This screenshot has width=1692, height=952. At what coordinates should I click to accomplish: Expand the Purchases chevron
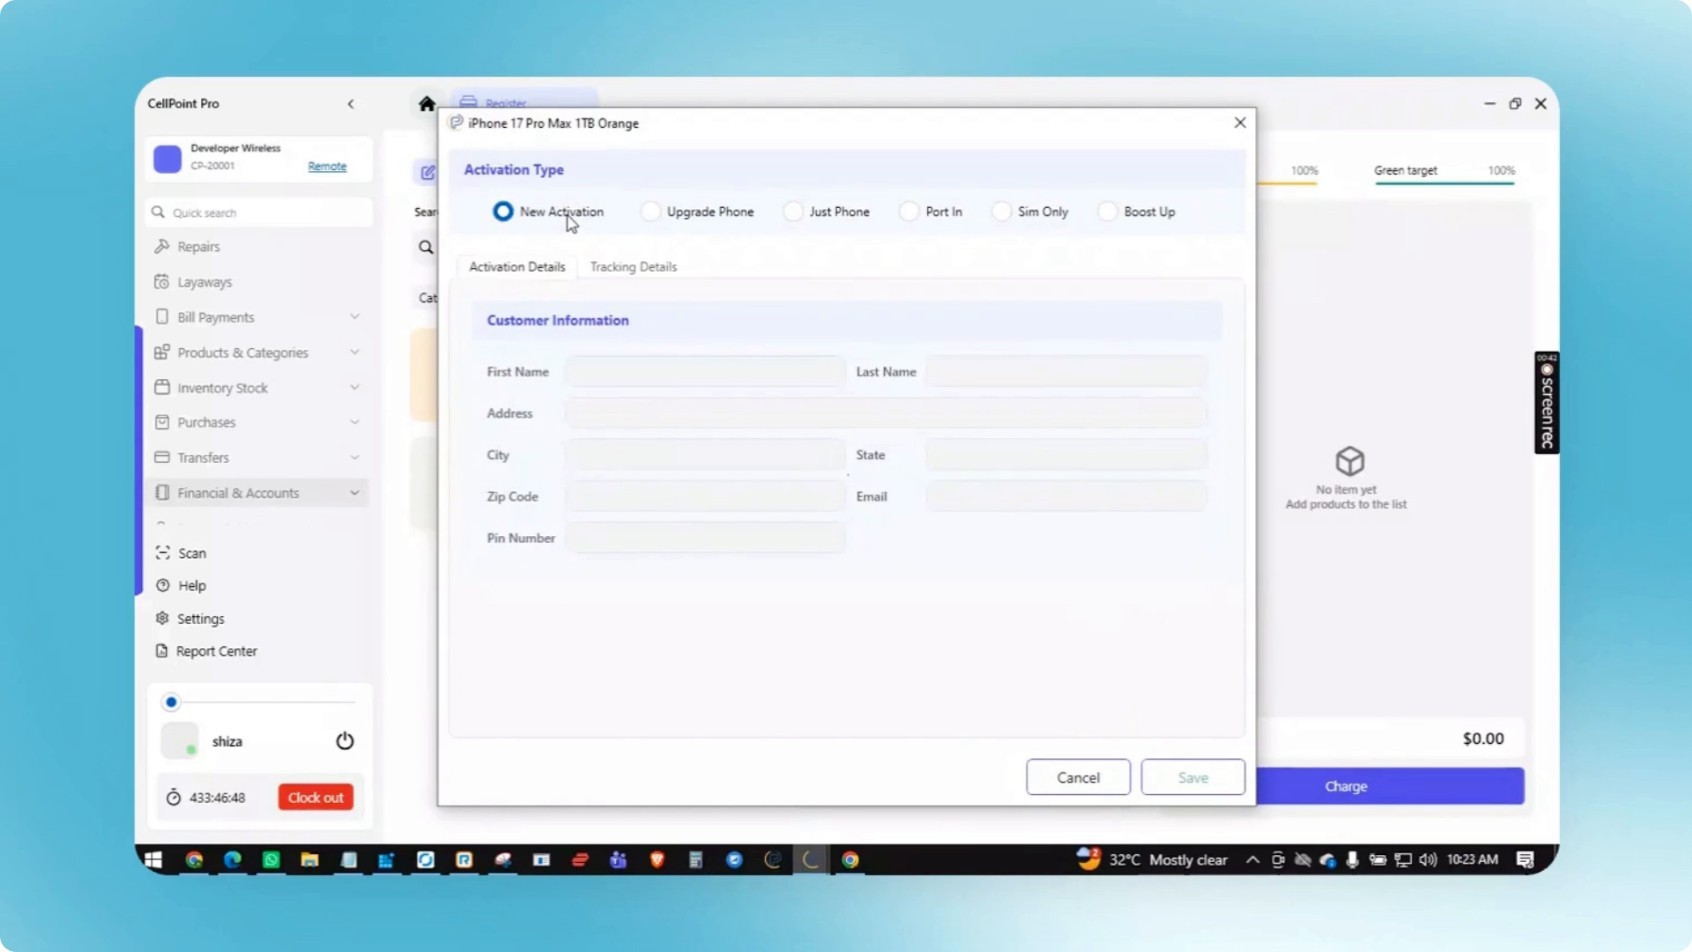[354, 422]
